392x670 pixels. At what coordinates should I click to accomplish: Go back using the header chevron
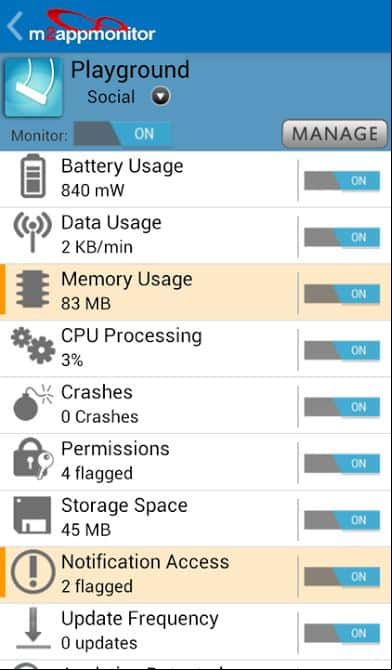tap(15, 26)
